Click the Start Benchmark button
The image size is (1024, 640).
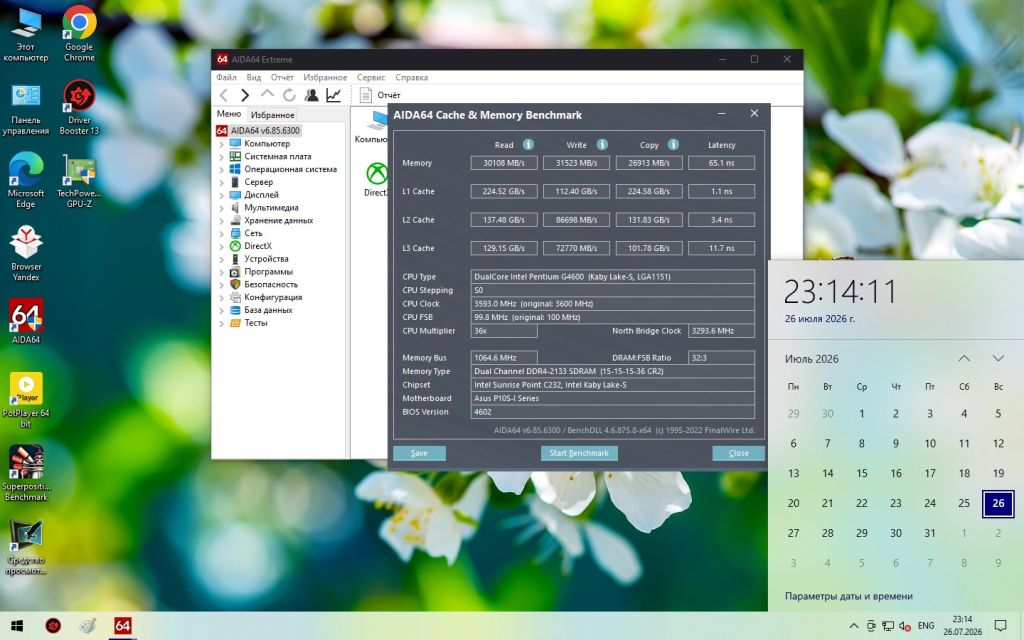[579, 453]
